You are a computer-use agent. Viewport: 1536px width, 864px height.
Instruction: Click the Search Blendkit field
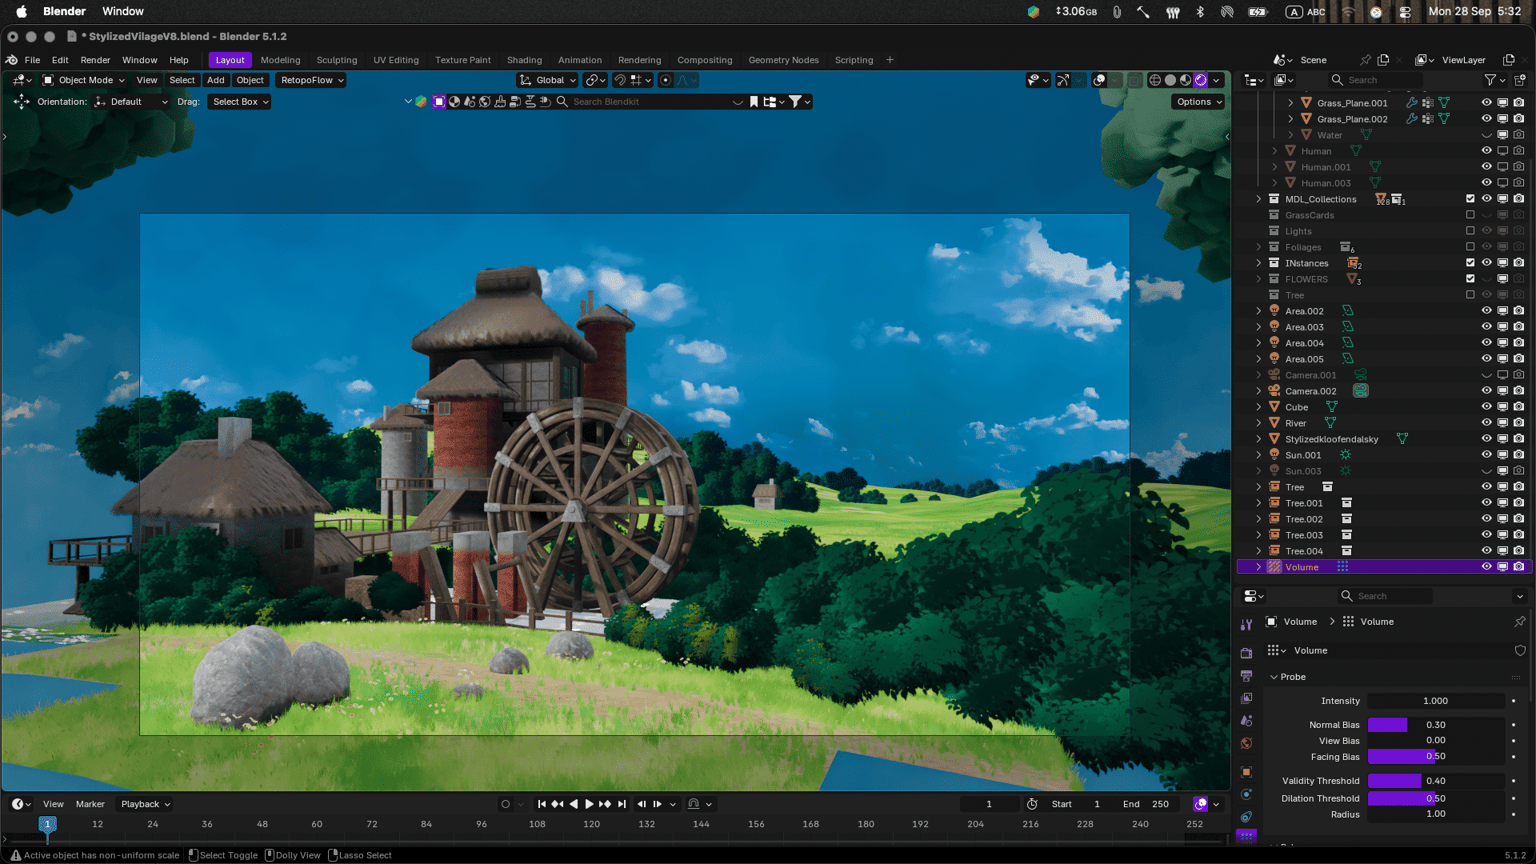coord(650,102)
